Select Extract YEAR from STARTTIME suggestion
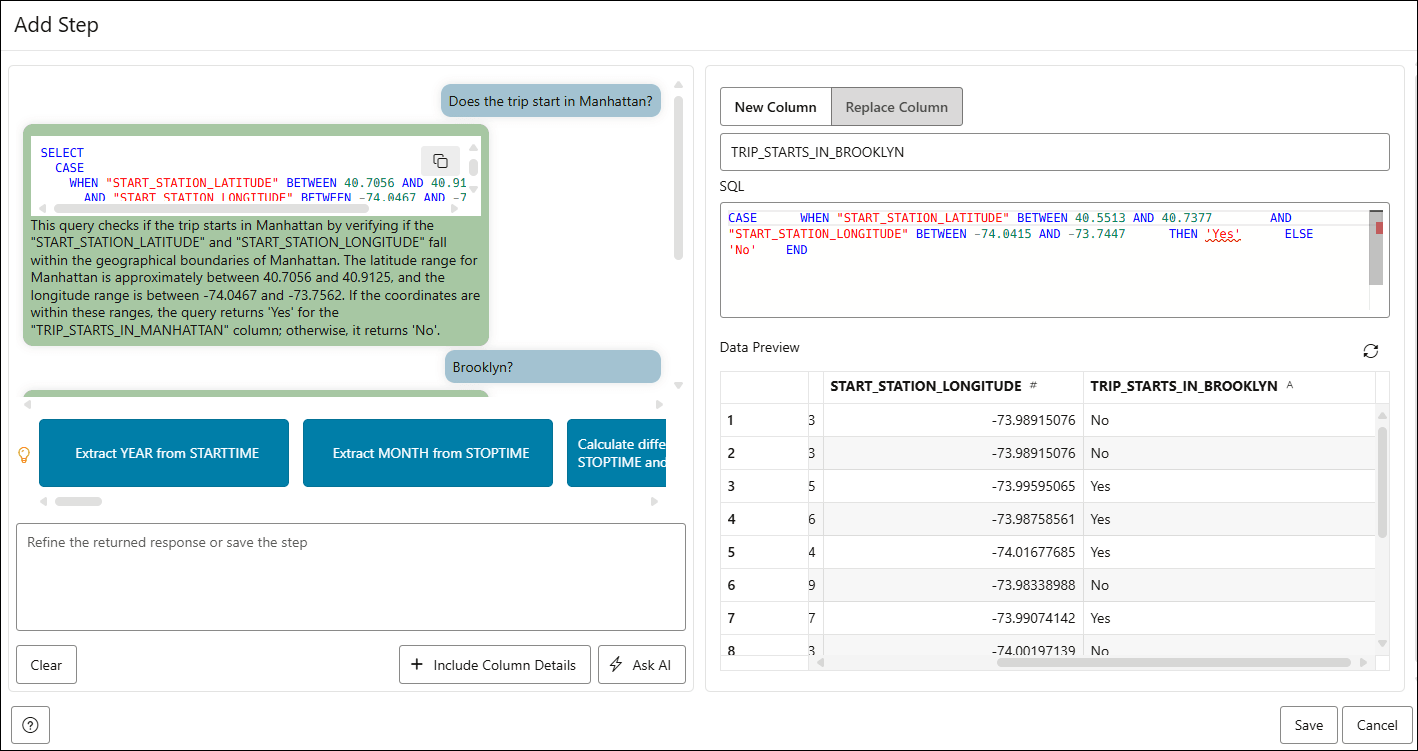 pyautogui.click(x=166, y=453)
